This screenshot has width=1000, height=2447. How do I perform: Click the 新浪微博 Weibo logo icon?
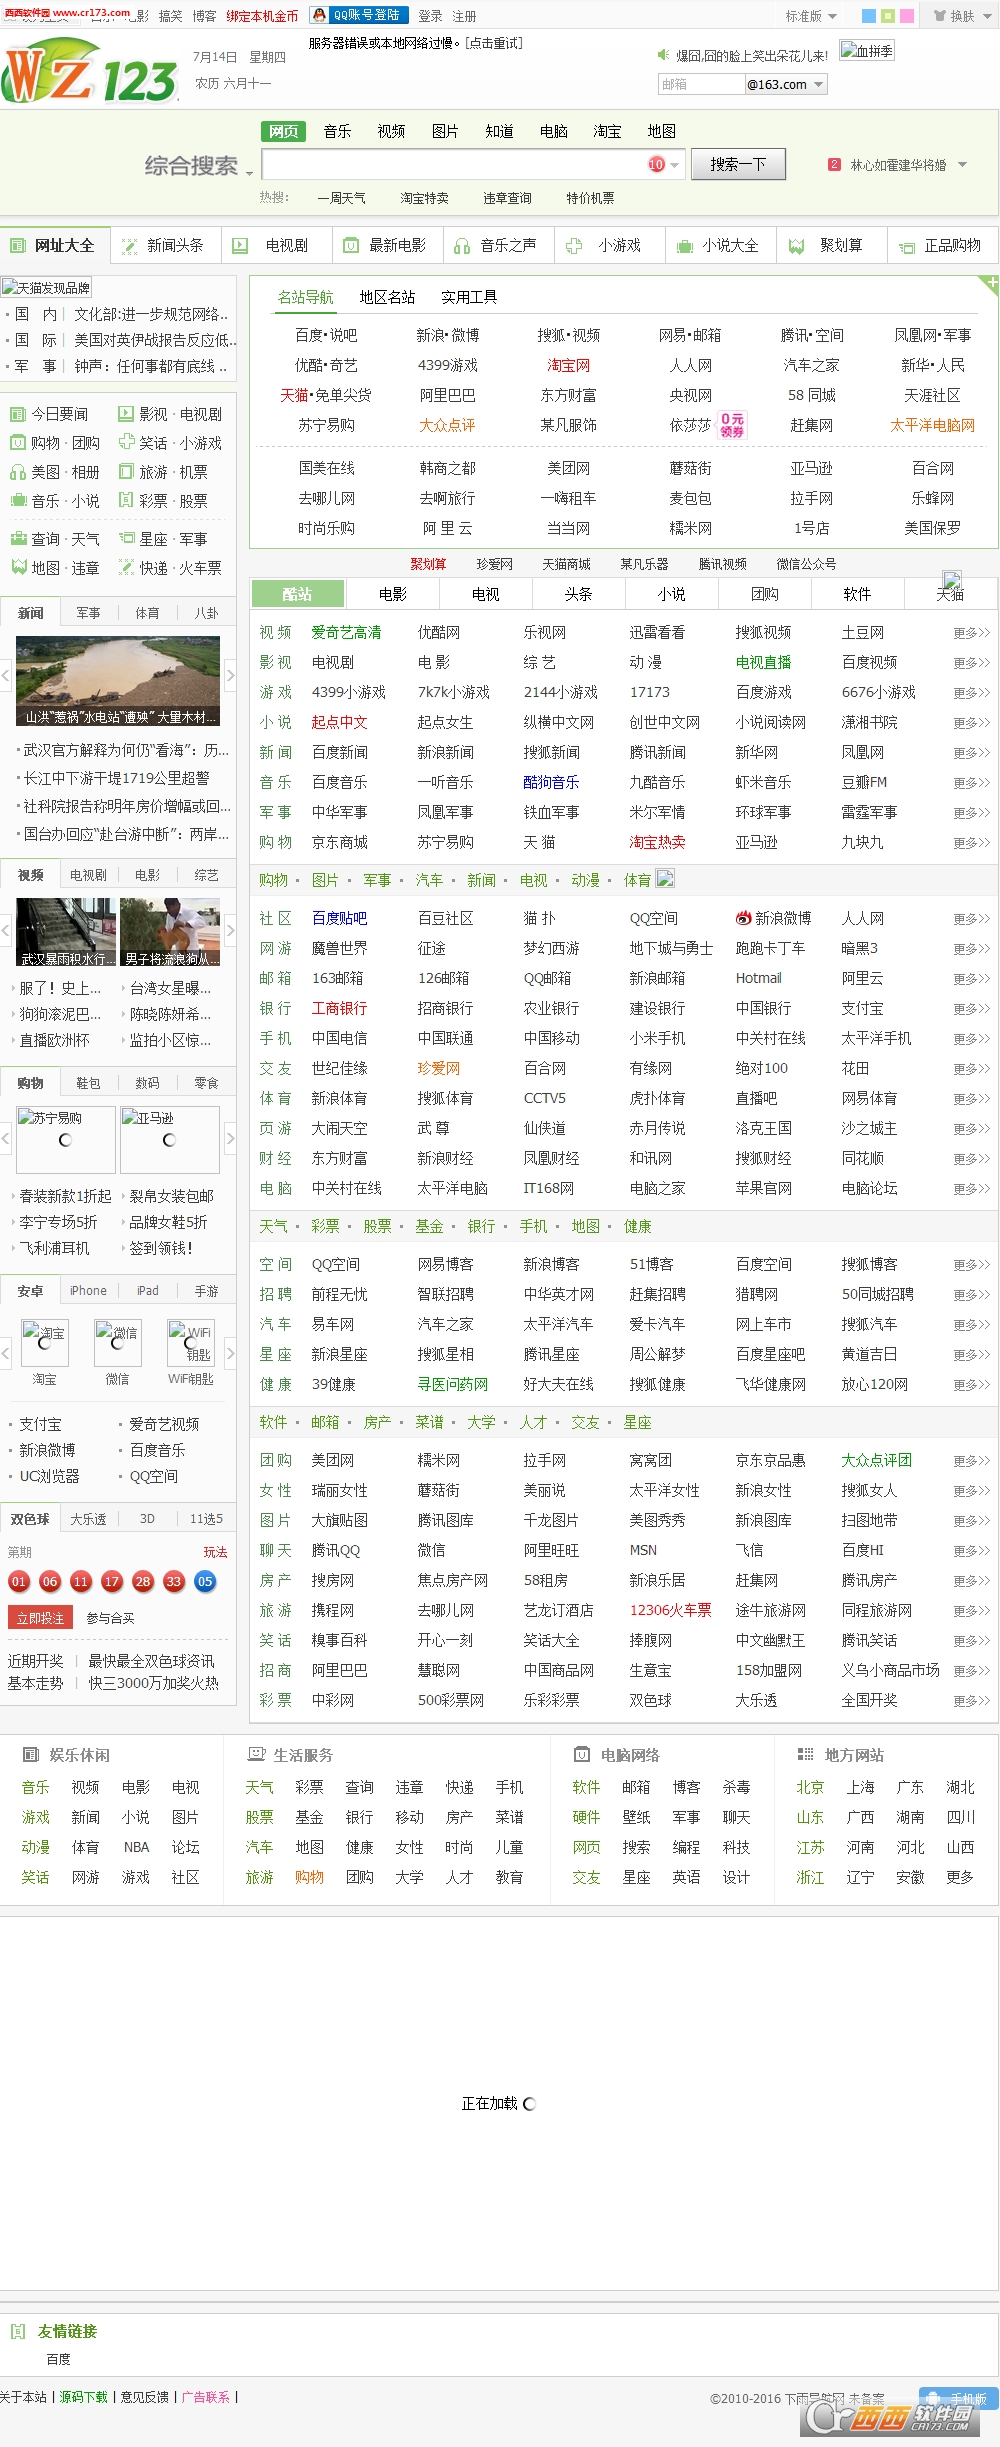tap(743, 918)
